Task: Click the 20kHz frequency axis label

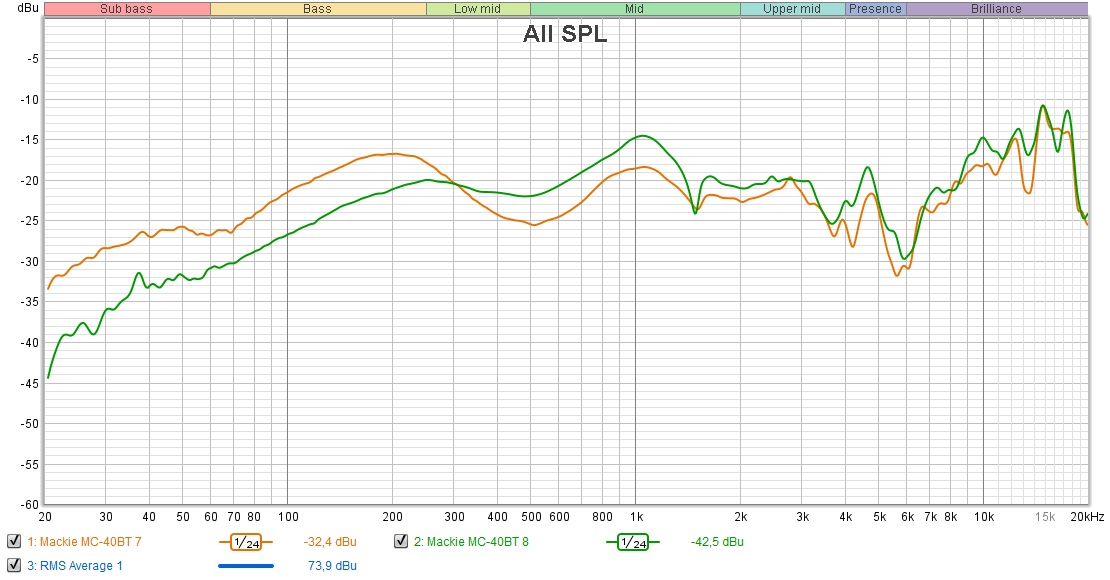Action: [x=1087, y=517]
